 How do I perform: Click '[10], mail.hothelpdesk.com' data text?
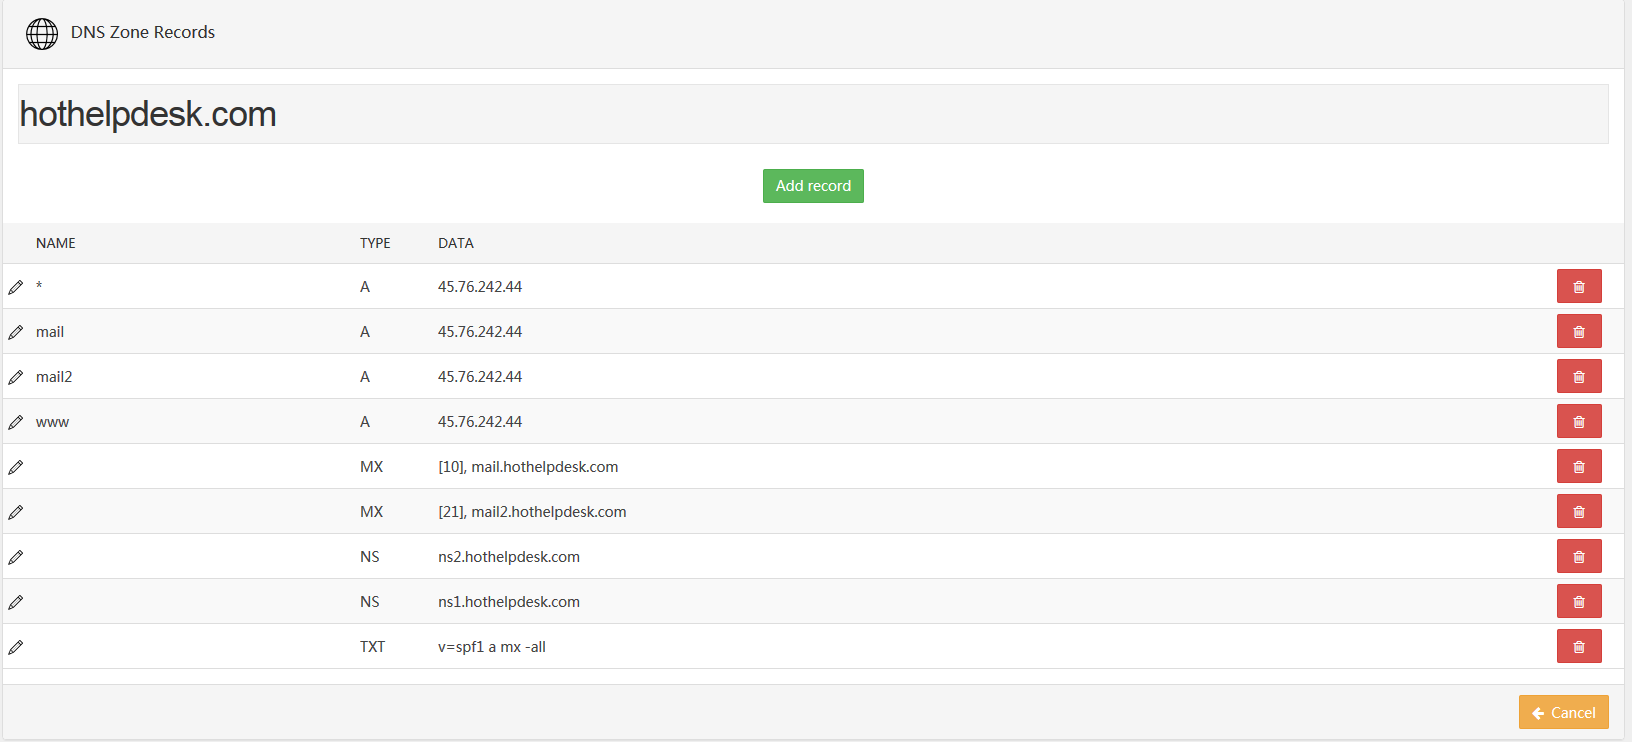click(x=528, y=467)
